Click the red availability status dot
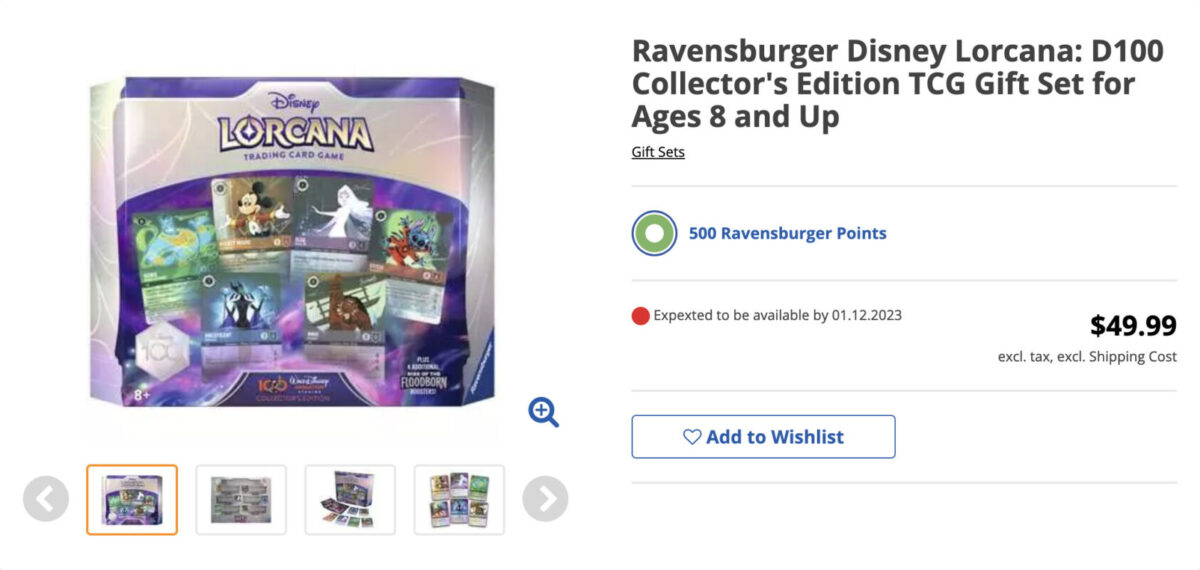Image resolution: width=1200 pixels, height=570 pixels. point(641,316)
